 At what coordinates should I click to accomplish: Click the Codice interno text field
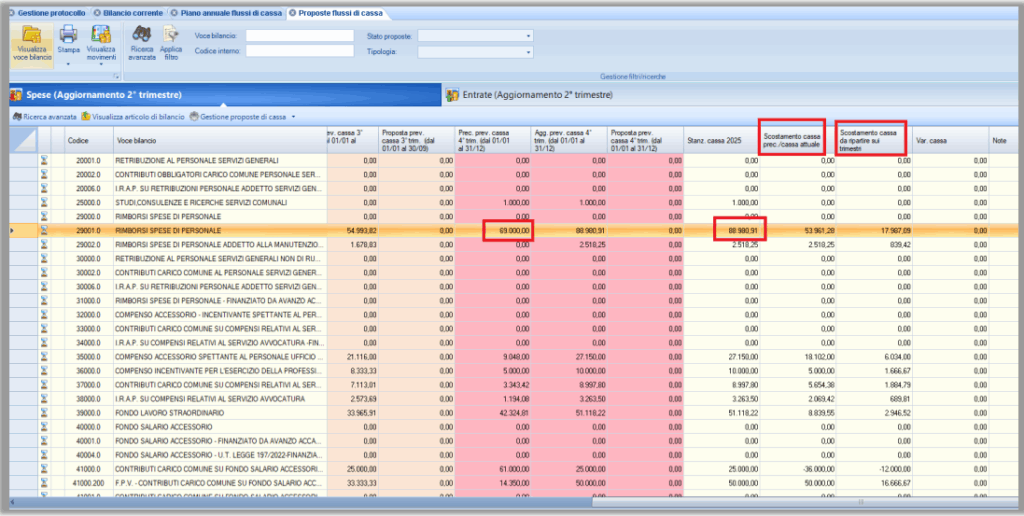[x=299, y=51]
